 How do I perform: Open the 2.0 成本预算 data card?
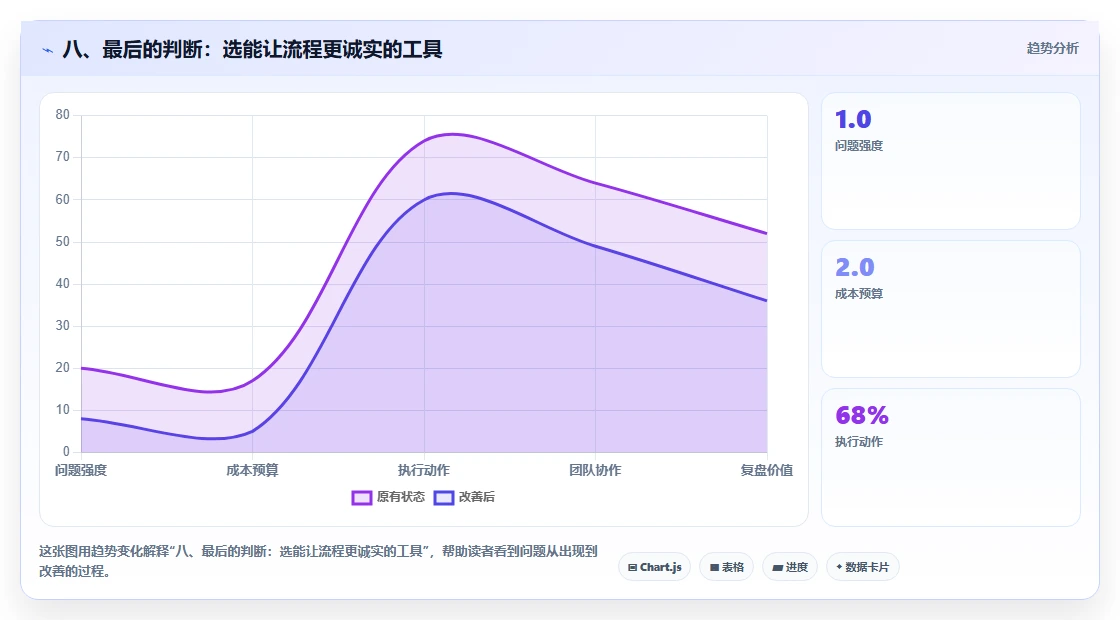[x=951, y=309]
